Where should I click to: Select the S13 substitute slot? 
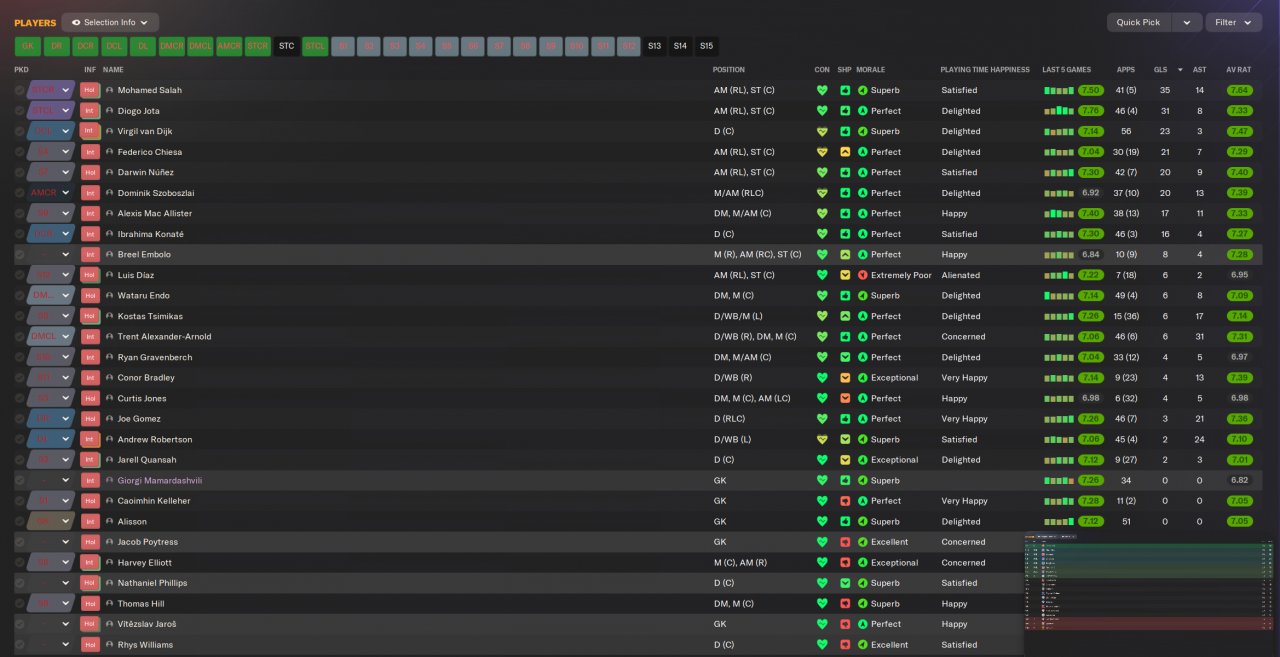[x=654, y=46]
